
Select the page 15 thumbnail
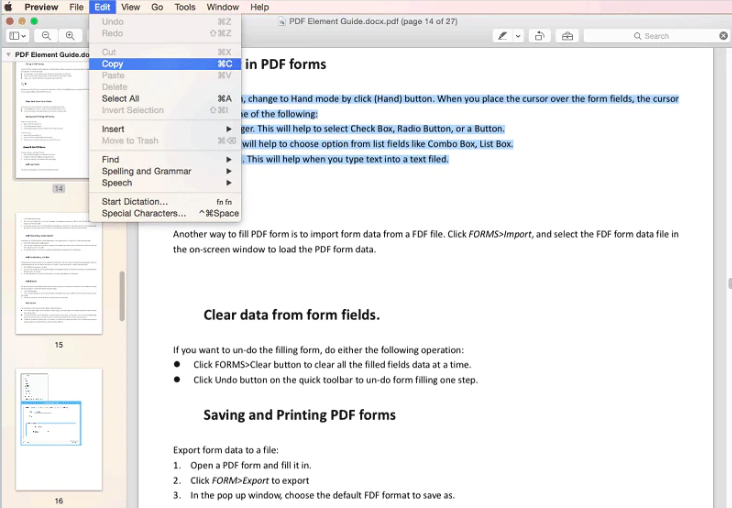tap(59, 274)
